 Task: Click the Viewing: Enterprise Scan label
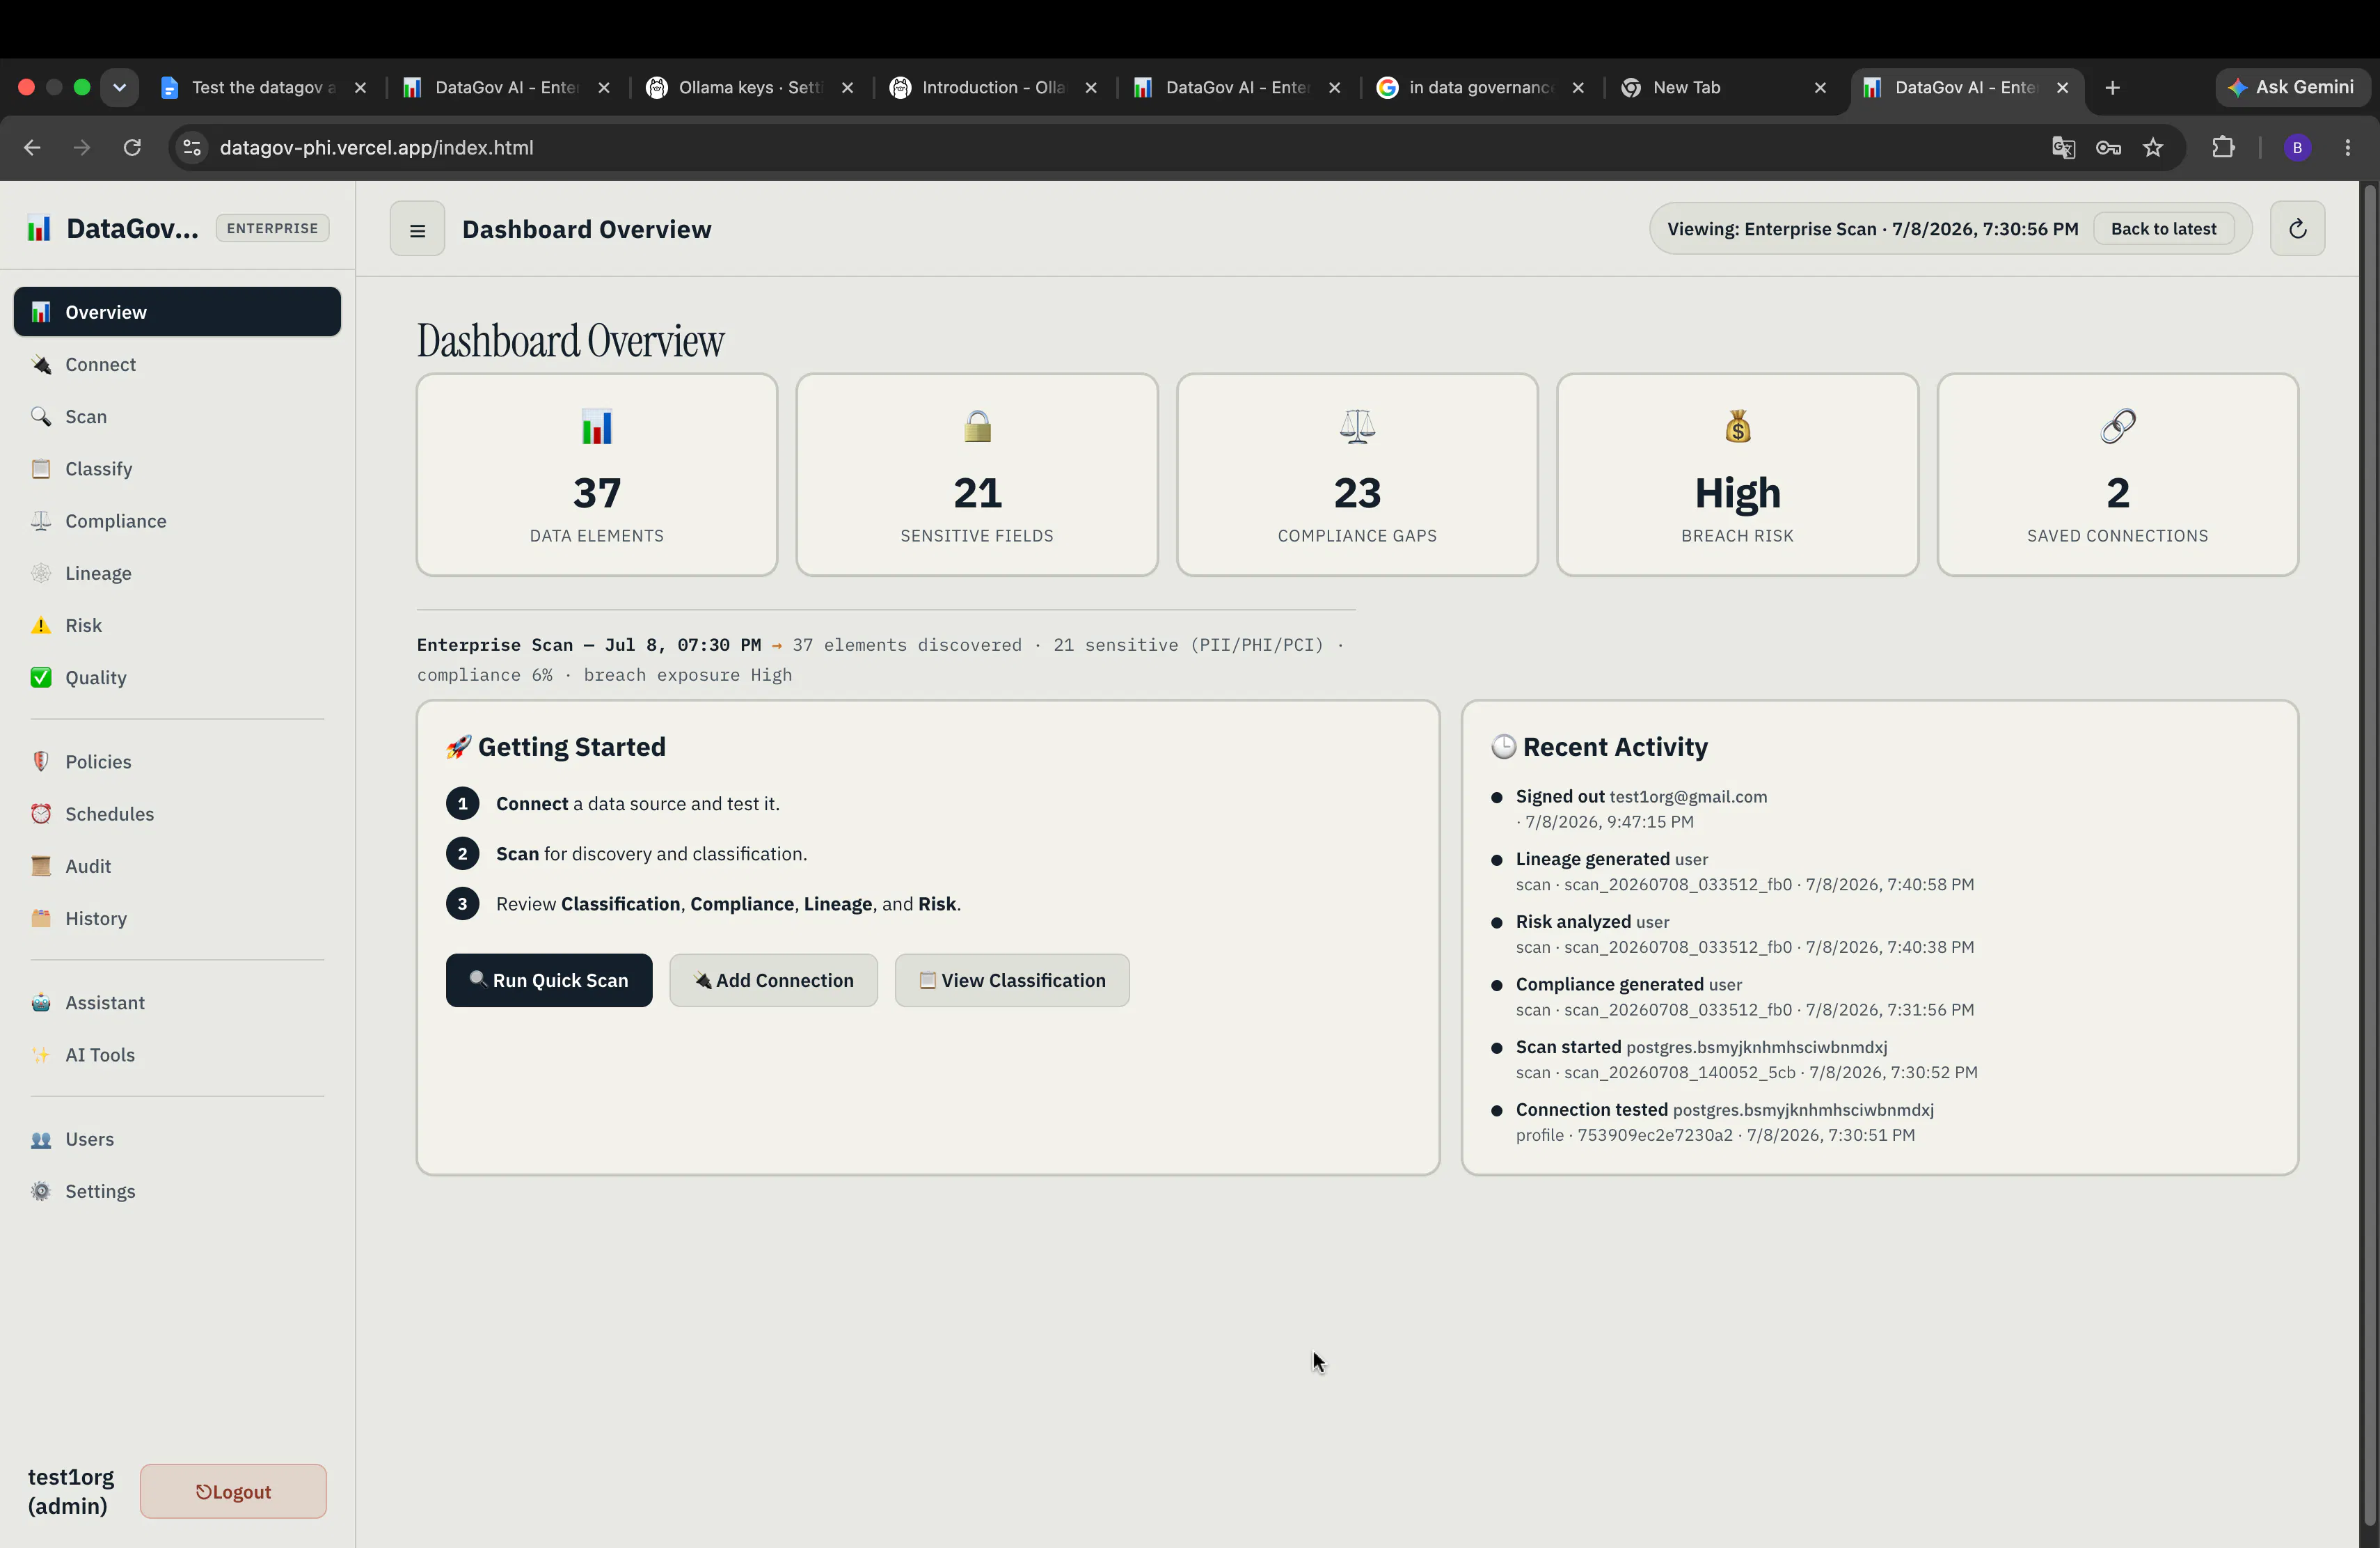point(1872,229)
